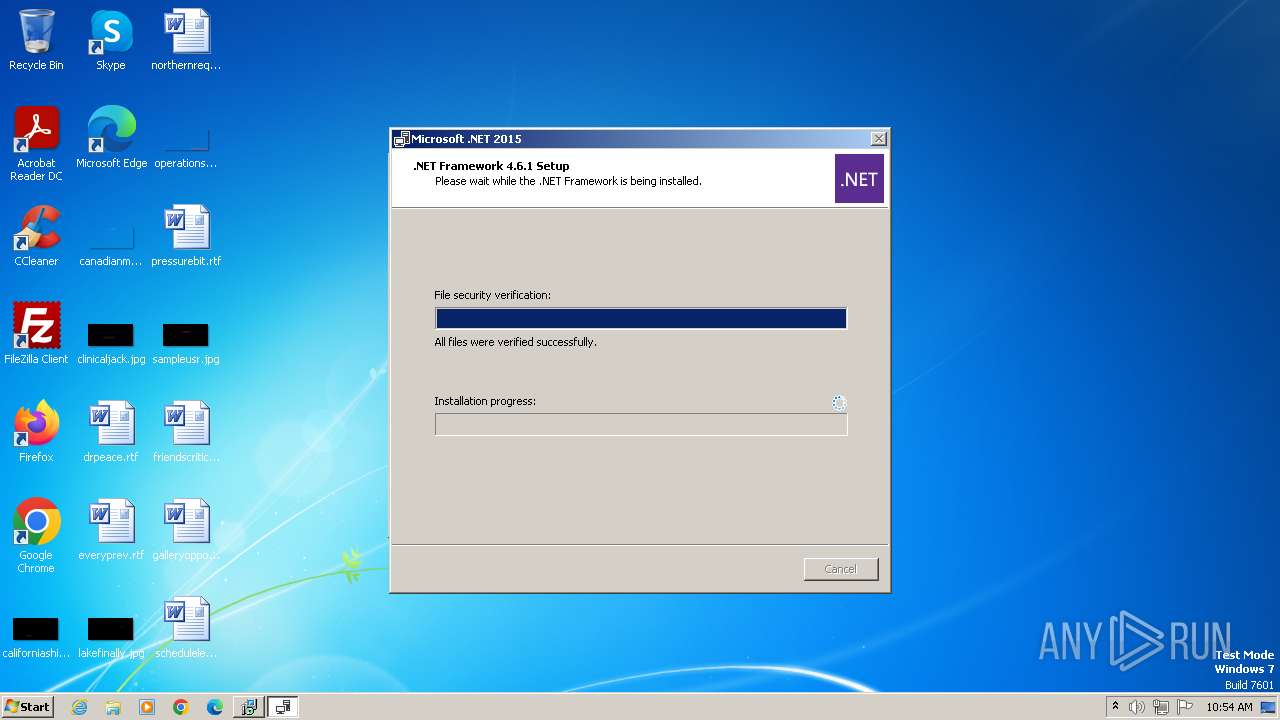1280x720 pixels.
Task: Open the network tray icon
Action: 1161,707
